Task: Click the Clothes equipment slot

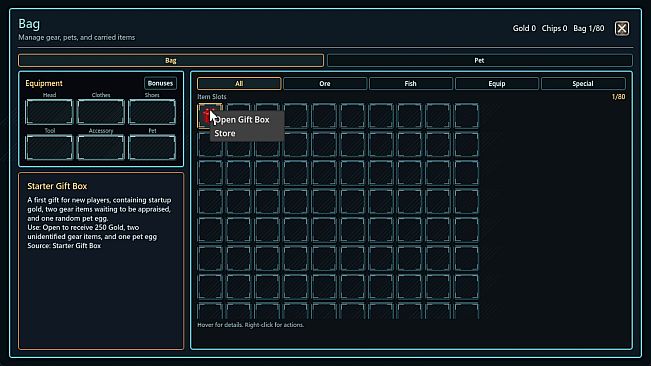Action: (x=100, y=112)
